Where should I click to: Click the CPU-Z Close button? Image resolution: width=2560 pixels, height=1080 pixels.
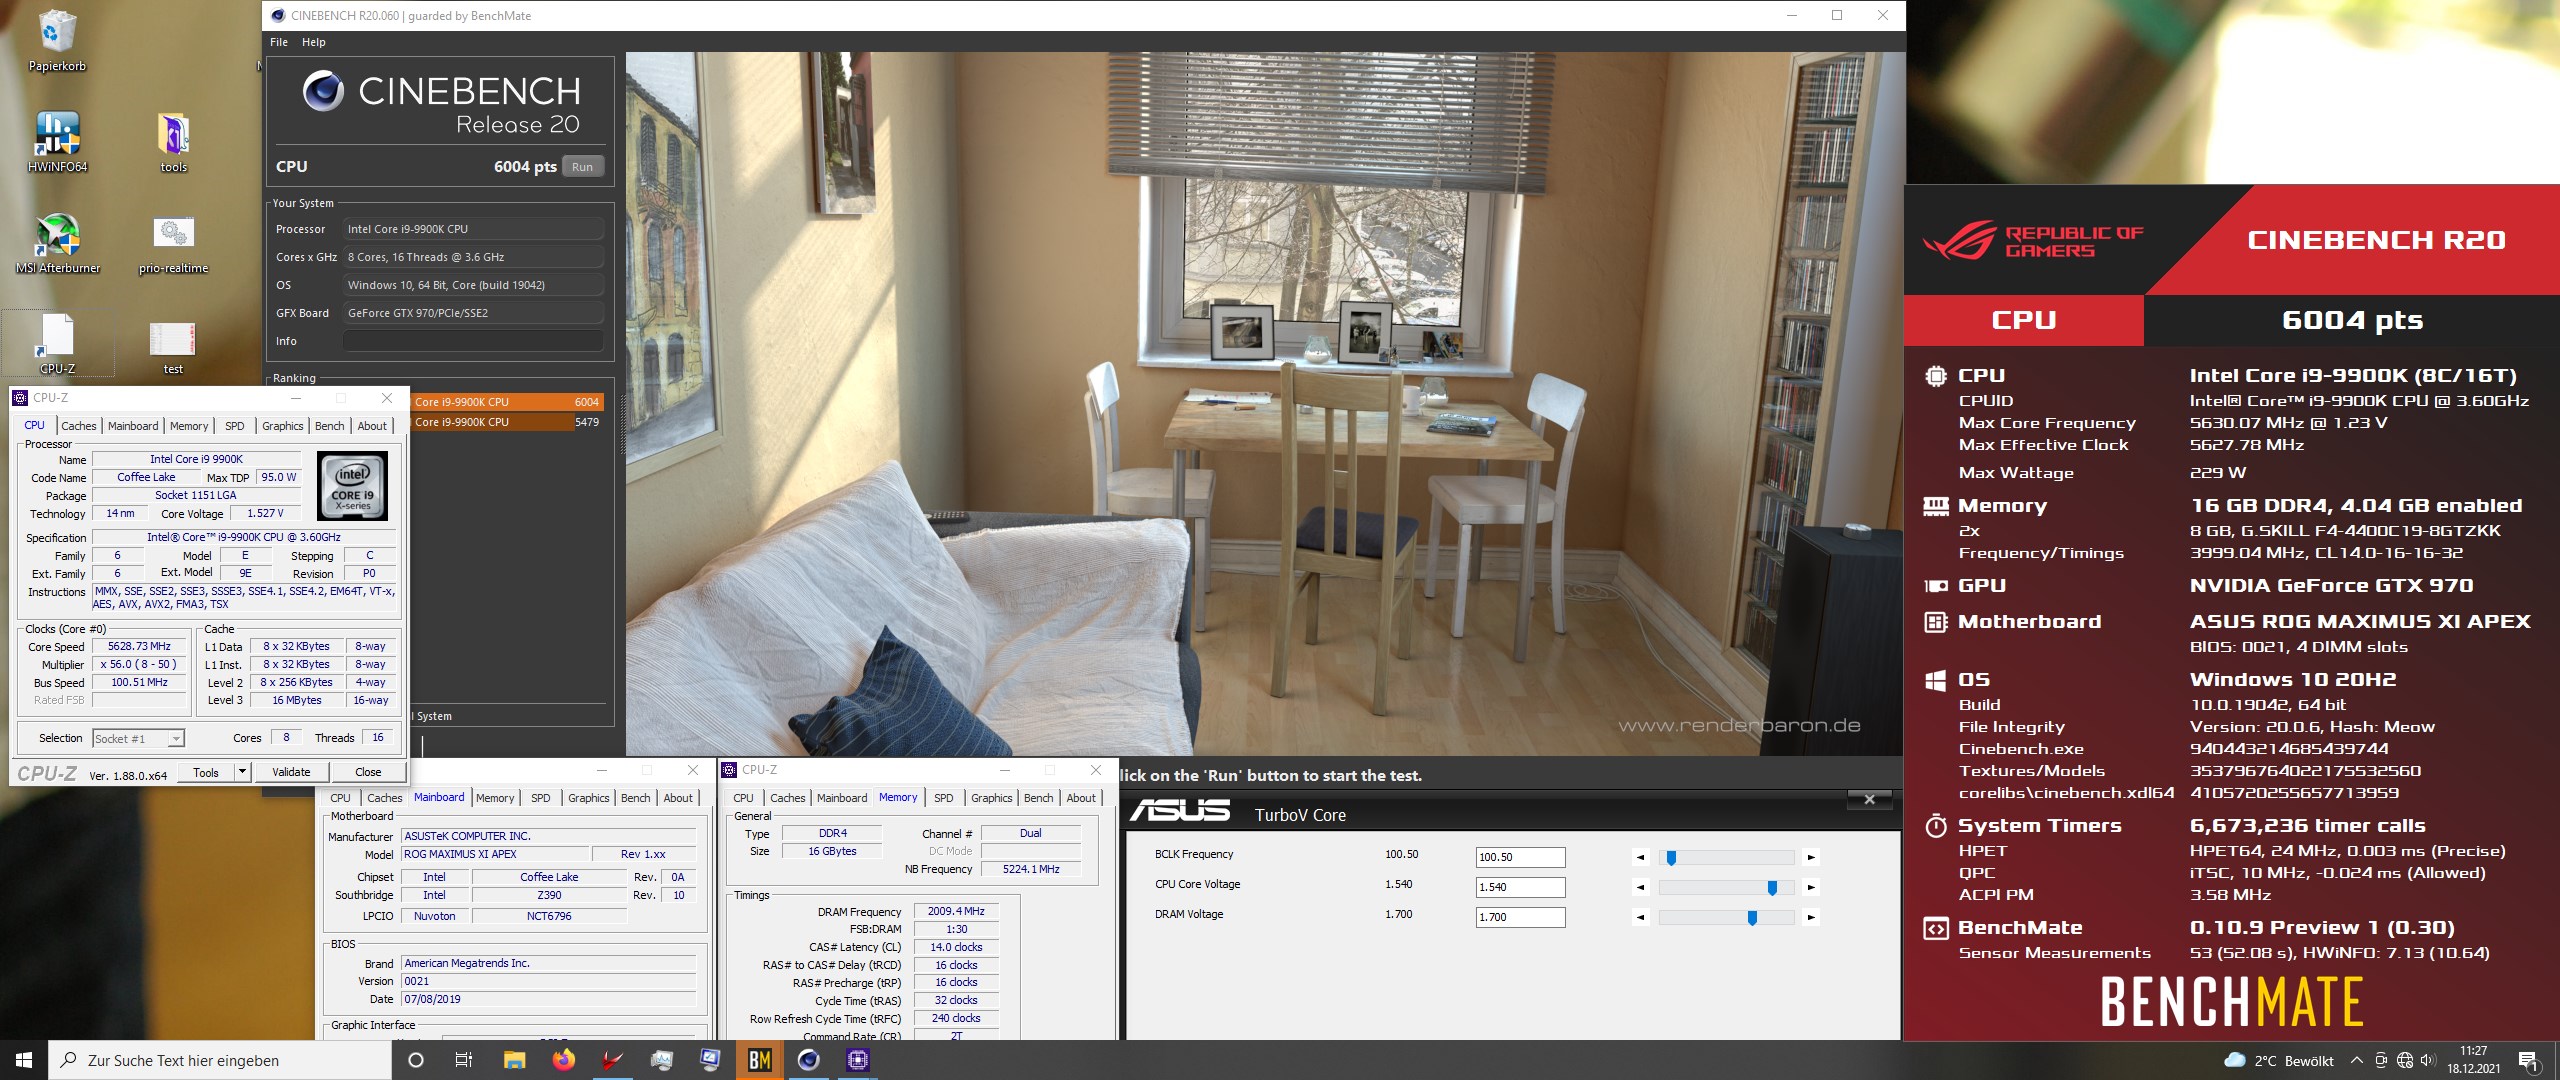[368, 772]
